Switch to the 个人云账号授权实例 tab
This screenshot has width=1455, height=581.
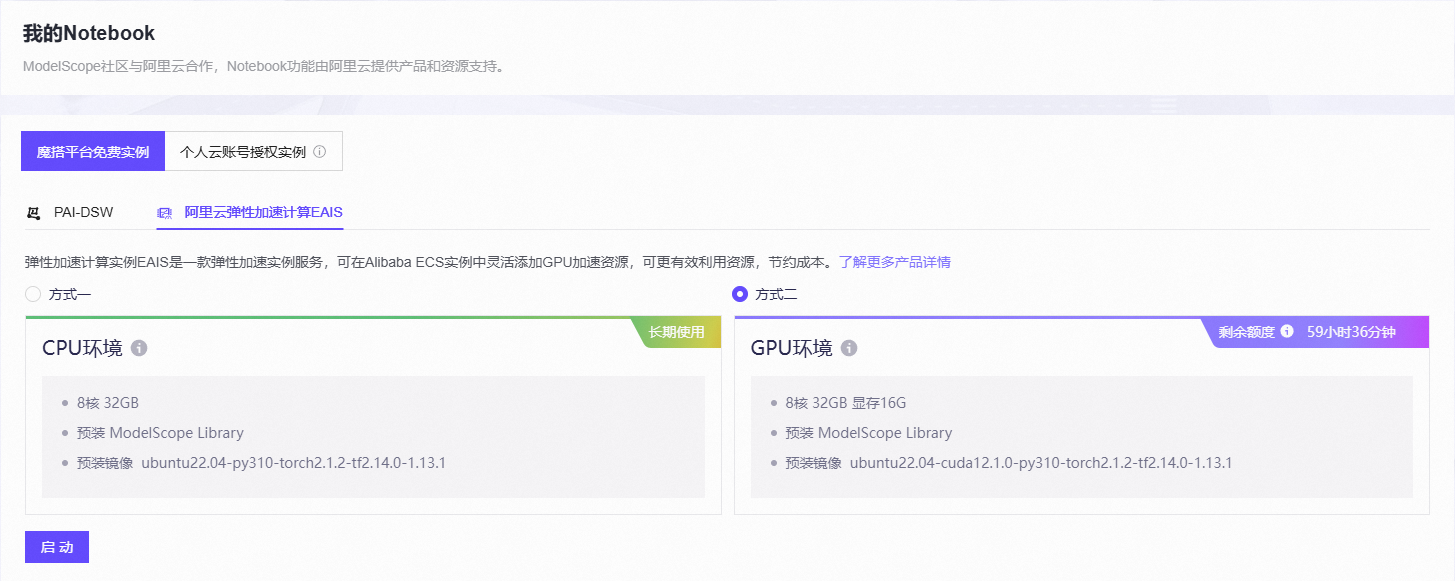pyautogui.click(x=246, y=150)
